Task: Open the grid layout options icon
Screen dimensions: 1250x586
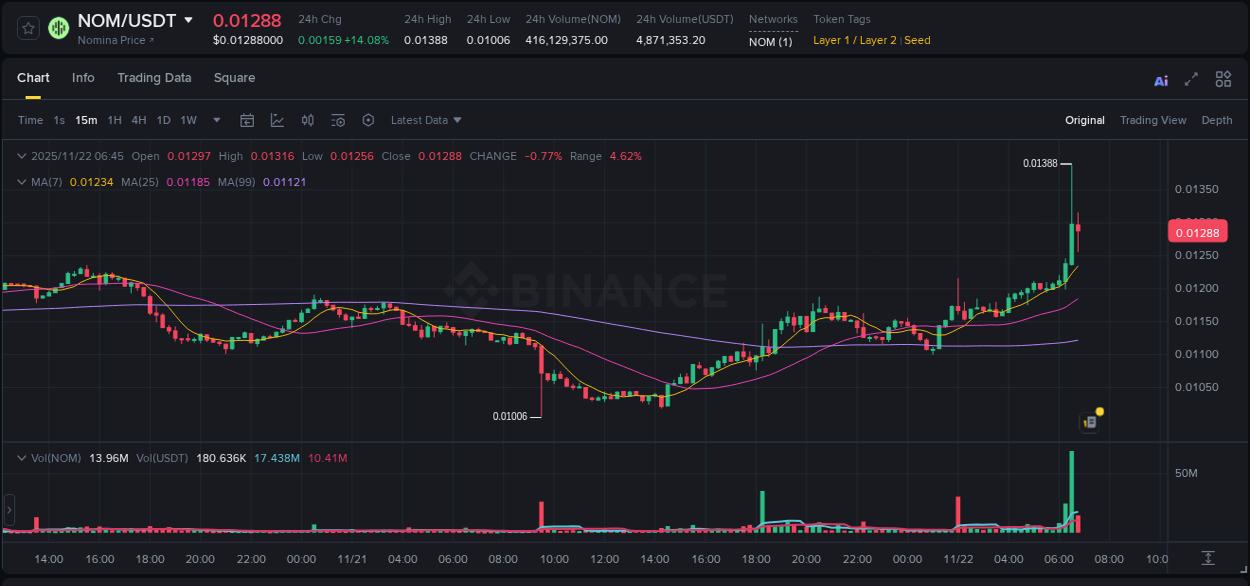Action: point(1223,79)
